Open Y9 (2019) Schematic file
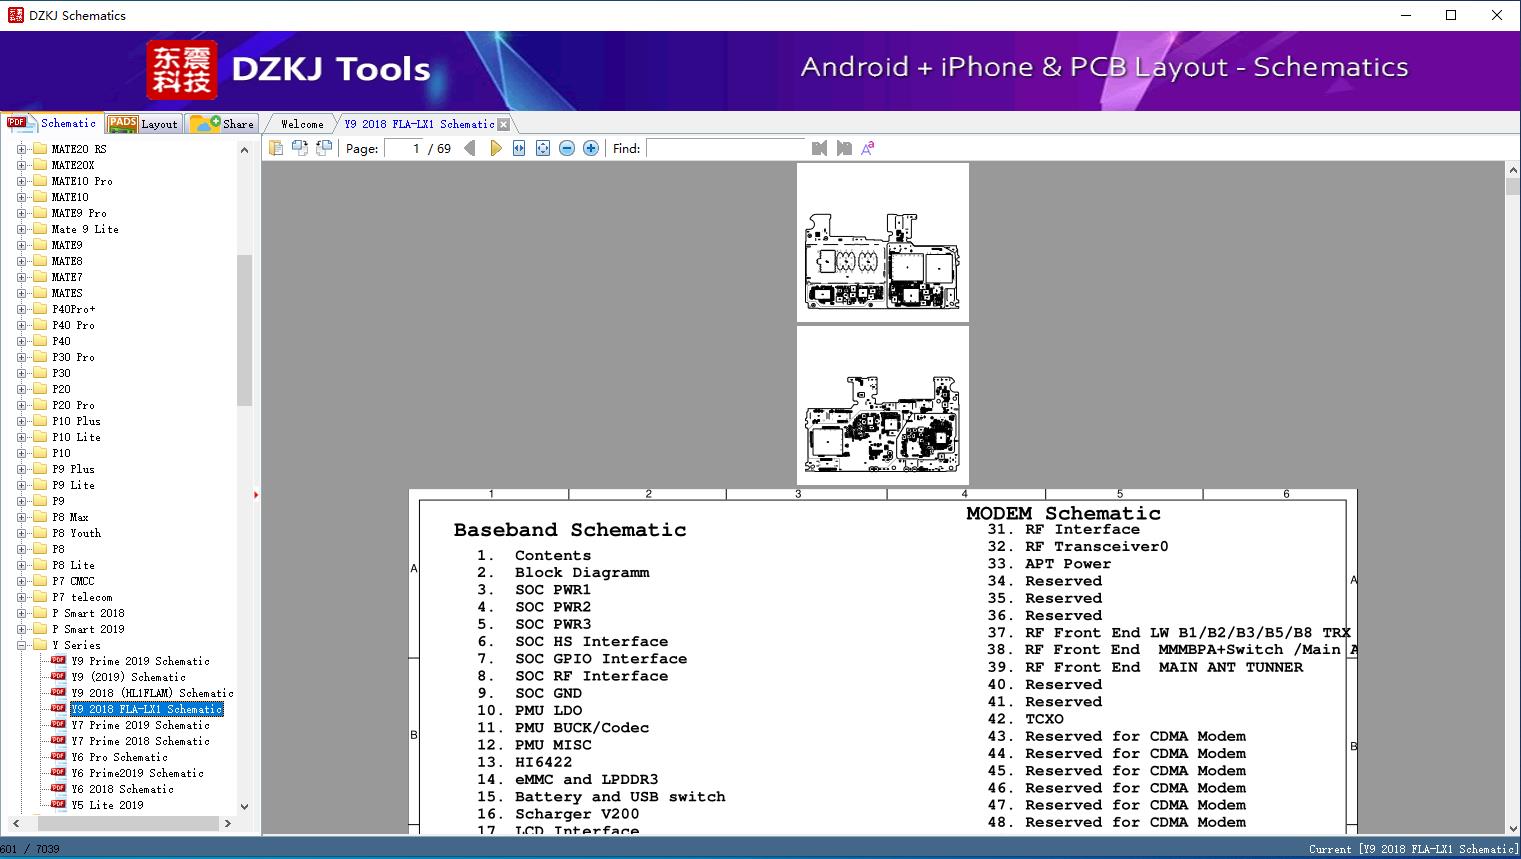The image size is (1521, 859). click(x=129, y=677)
